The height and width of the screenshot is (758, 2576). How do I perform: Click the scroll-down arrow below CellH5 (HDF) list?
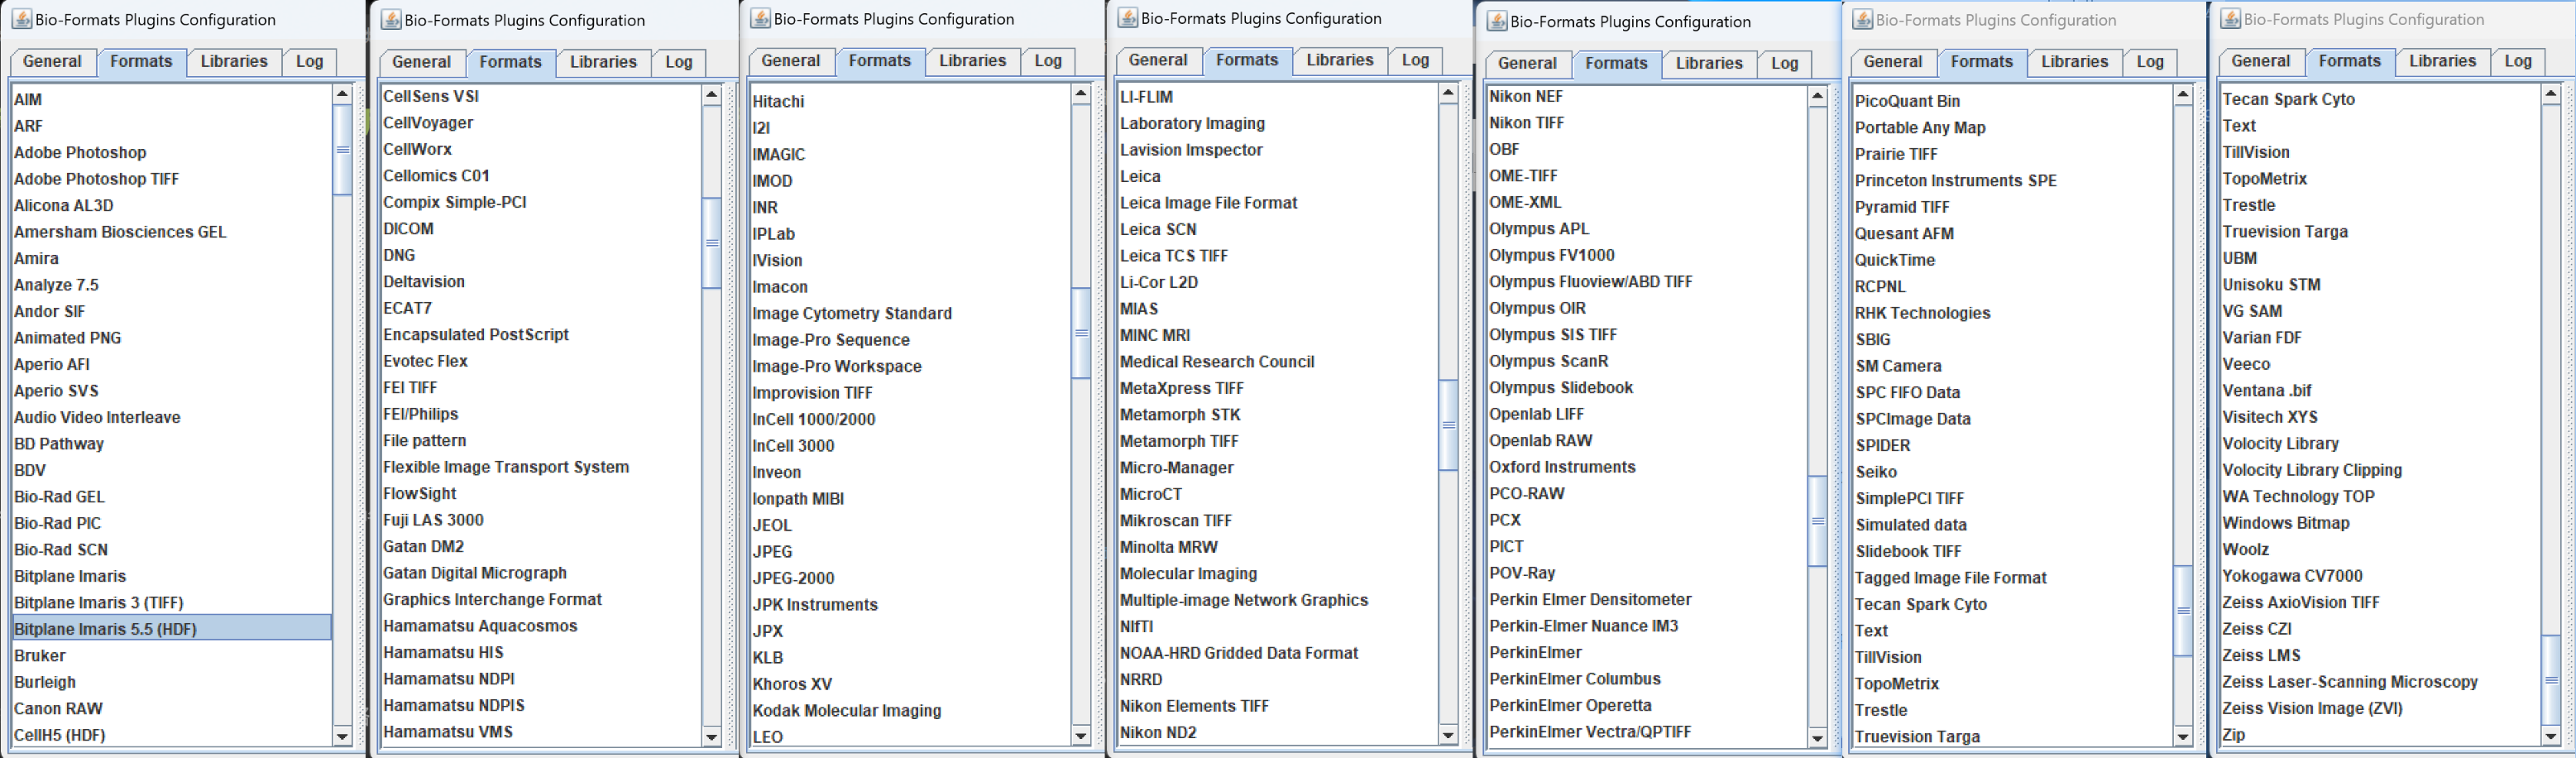tap(342, 736)
